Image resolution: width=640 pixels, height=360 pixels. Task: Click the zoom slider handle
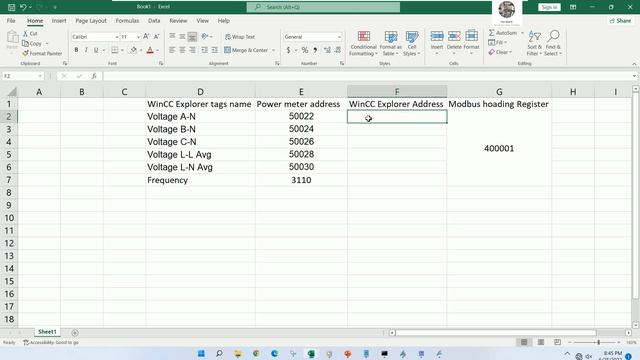click(598, 342)
